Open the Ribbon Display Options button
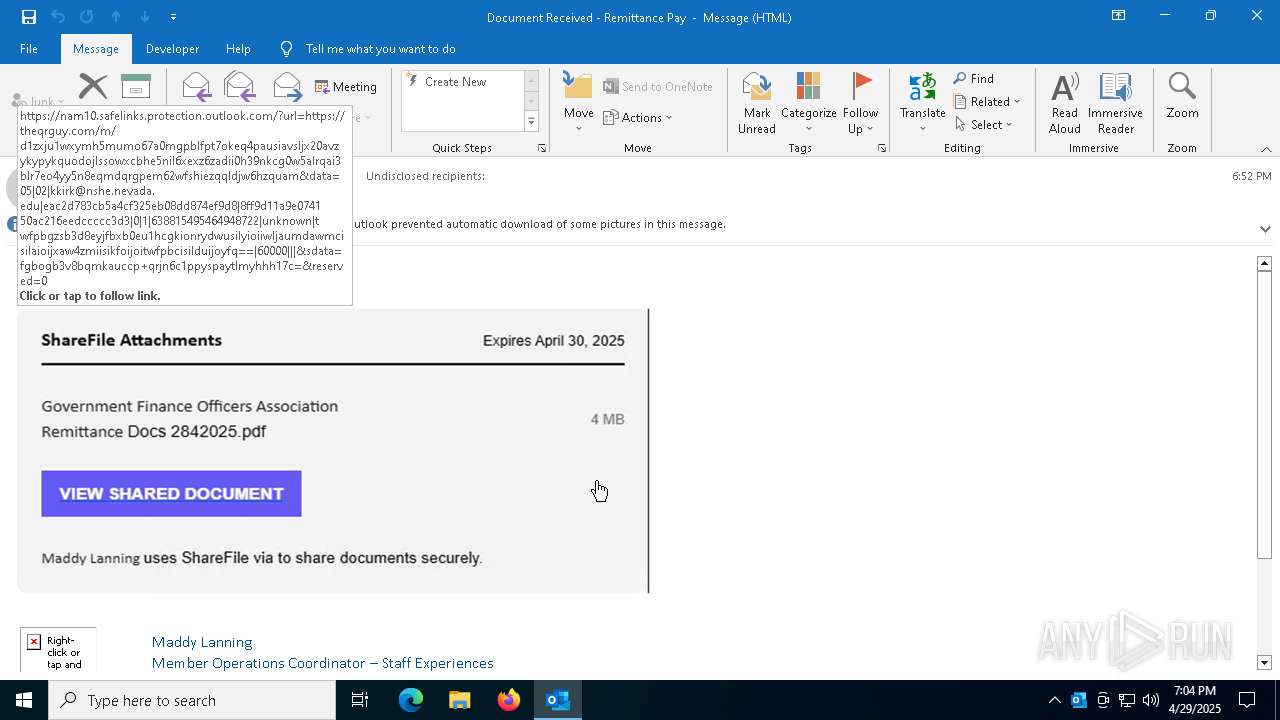This screenshot has width=1280, height=720. click(1119, 16)
